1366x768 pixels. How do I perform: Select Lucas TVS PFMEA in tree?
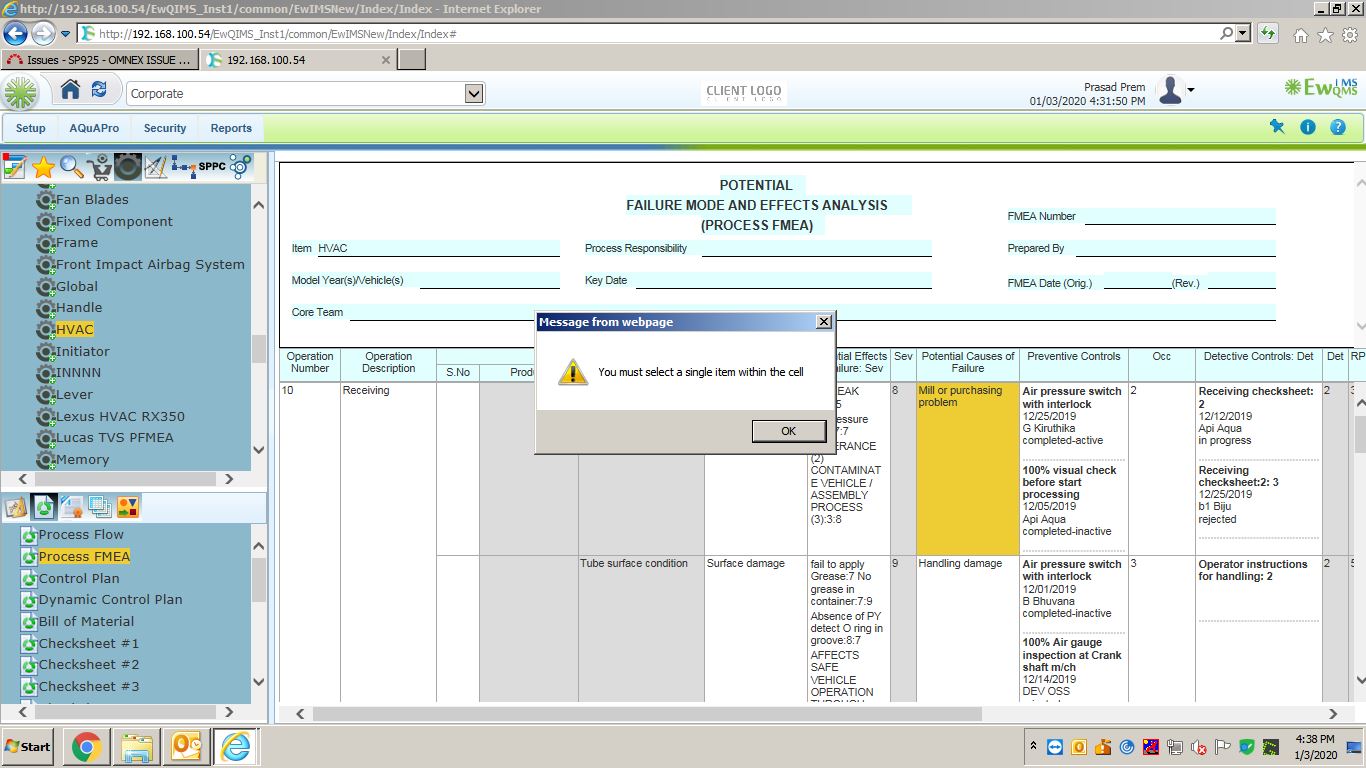pyautogui.click(x=115, y=438)
